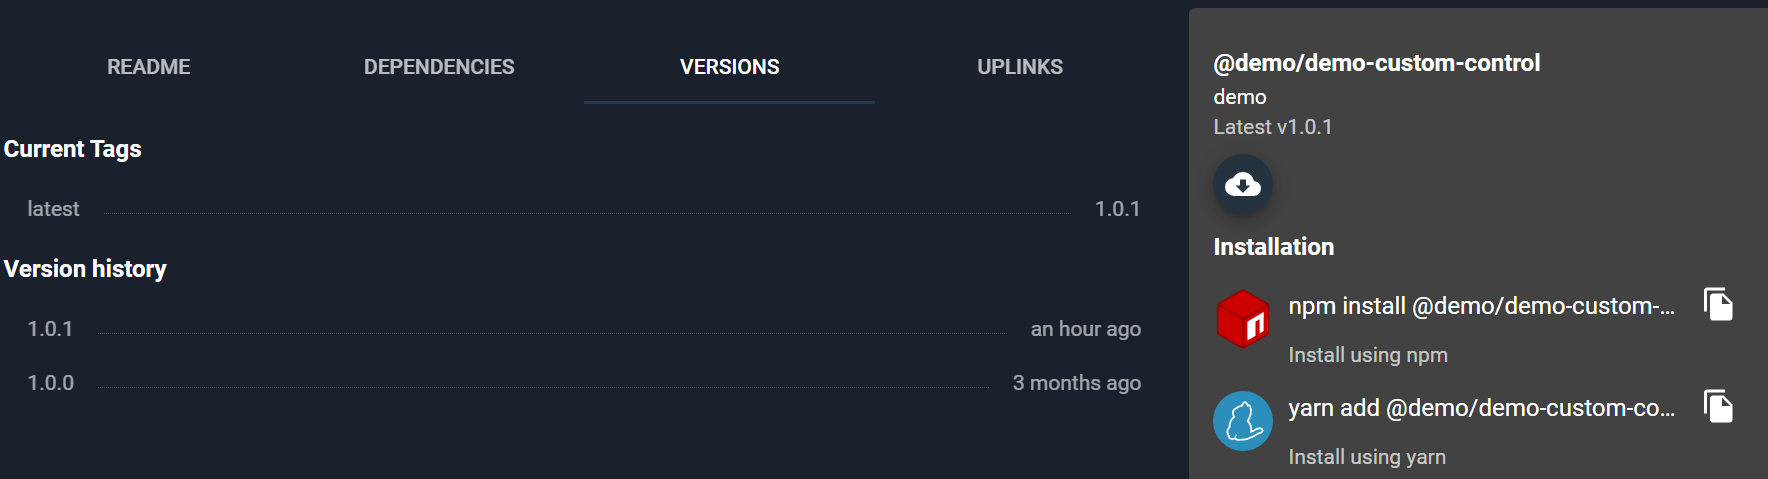Image resolution: width=1768 pixels, height=479 pixels.
Task: Click the @demo/demo-custom-control package title
Action: [1376, 63]
